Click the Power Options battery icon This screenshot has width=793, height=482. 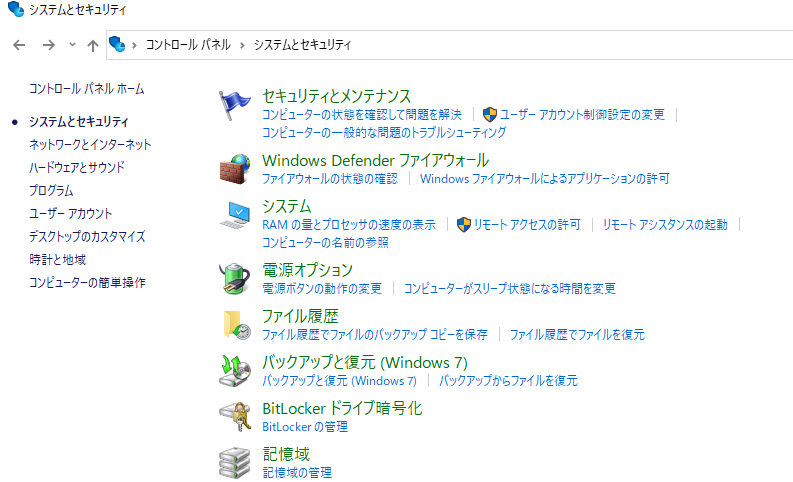pos(235,279)
